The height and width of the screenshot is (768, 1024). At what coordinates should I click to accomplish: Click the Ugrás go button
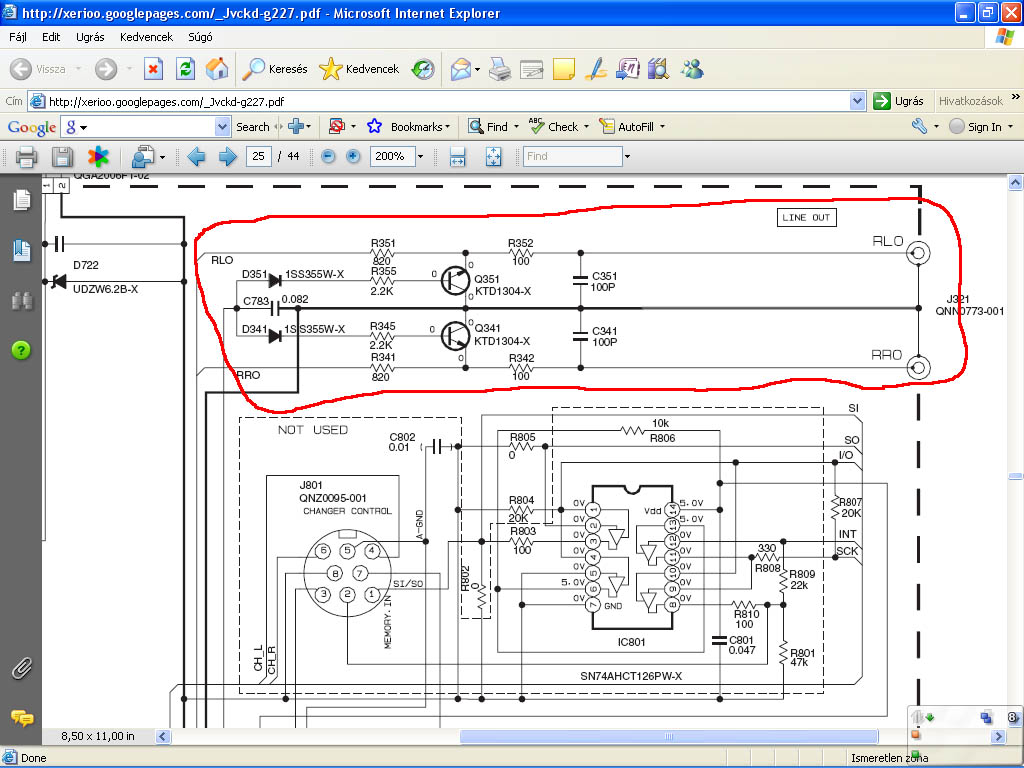pyautogui.click(x=899, y=101)
